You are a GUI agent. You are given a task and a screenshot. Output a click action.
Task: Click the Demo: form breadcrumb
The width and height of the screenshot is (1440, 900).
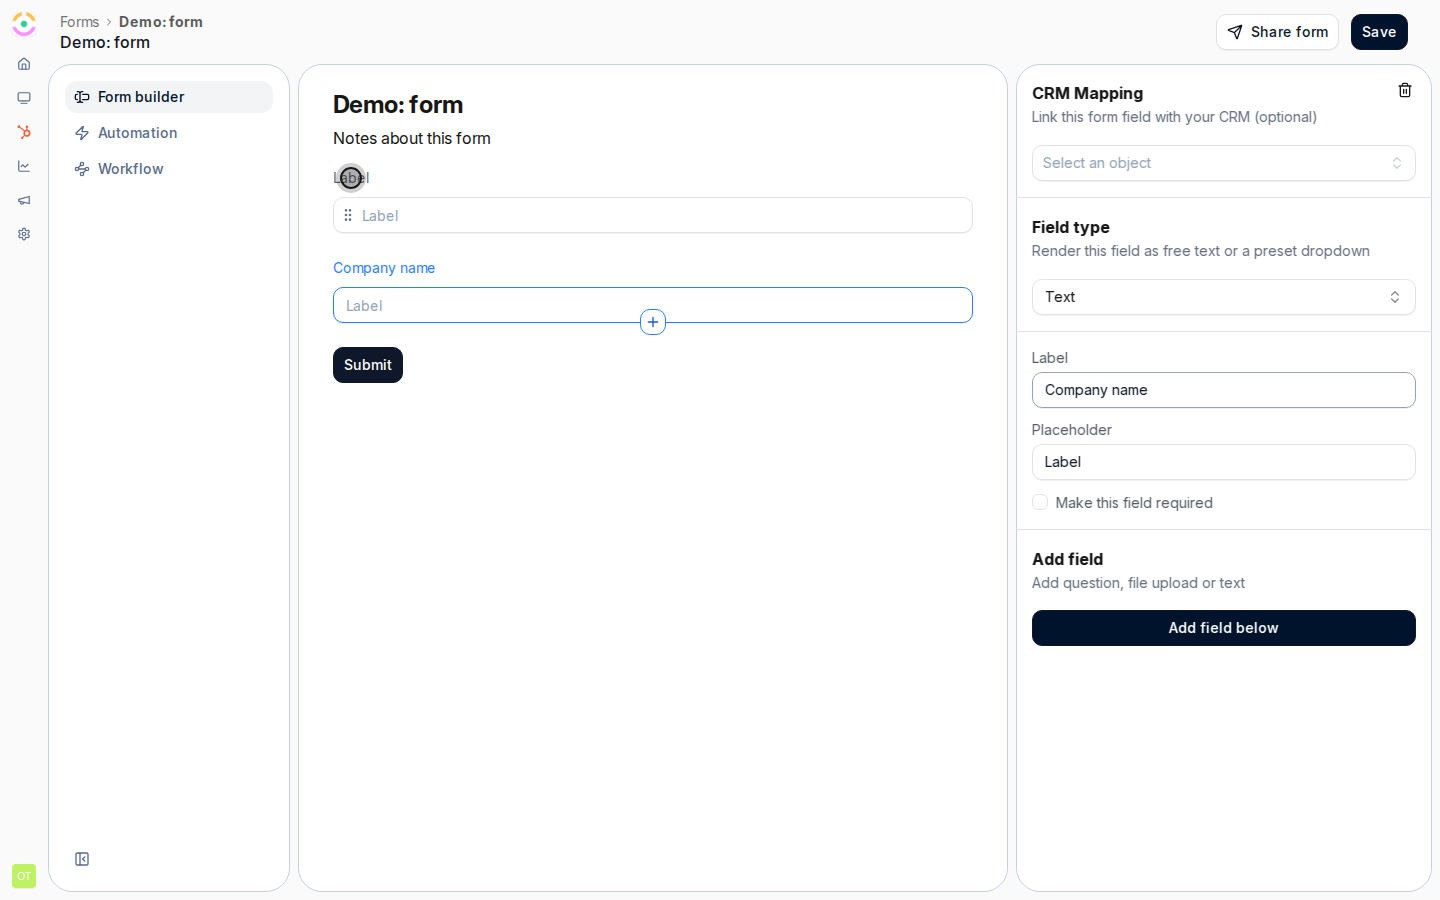click(x=161, y=22)
